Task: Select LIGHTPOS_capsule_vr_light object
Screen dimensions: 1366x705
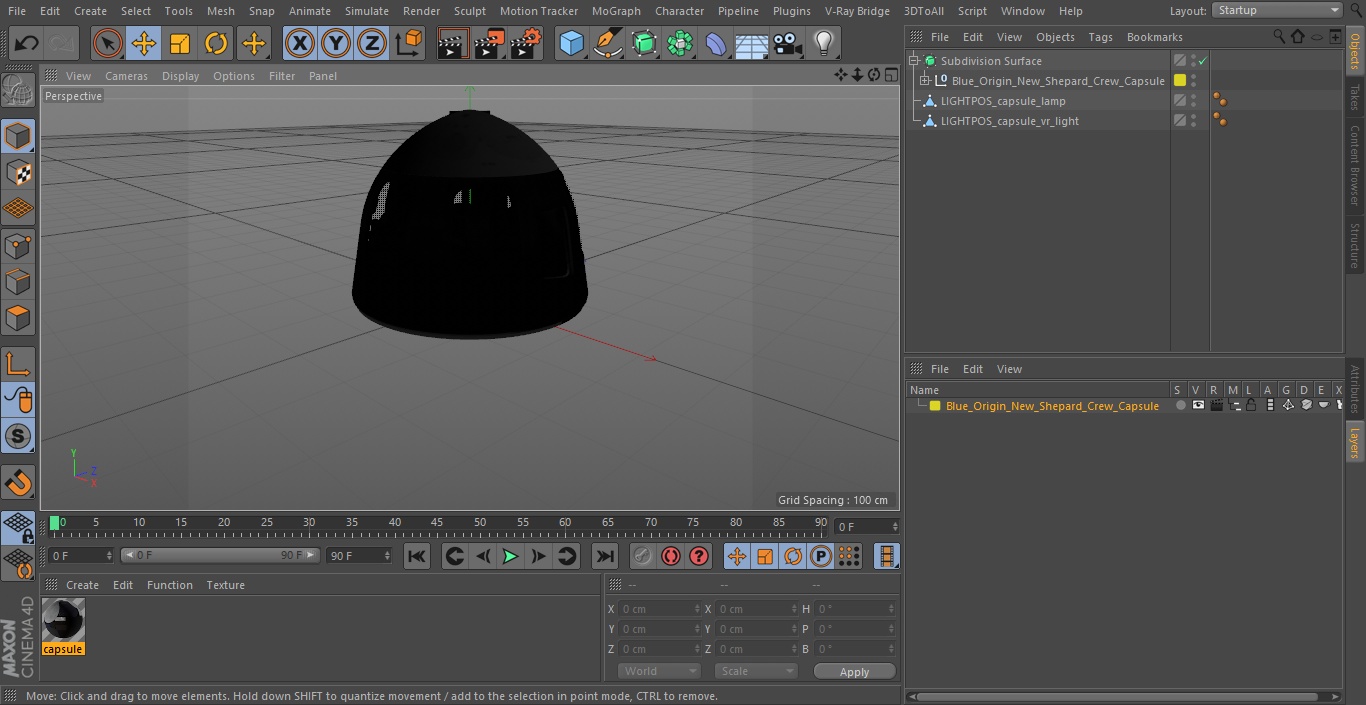Action: 1010,121
